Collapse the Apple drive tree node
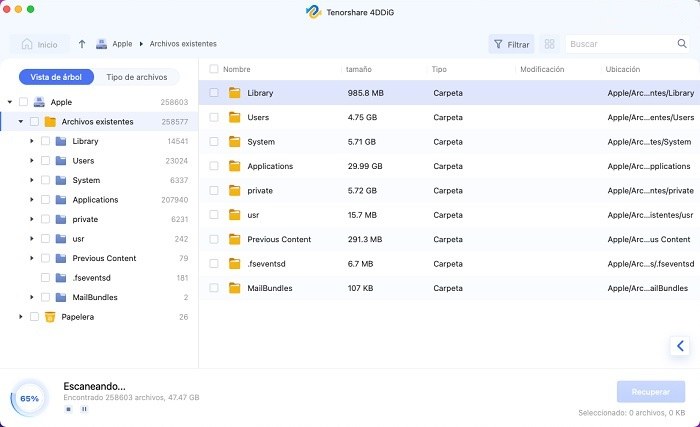This screenshot has height=427, width=700. [9, 102]
